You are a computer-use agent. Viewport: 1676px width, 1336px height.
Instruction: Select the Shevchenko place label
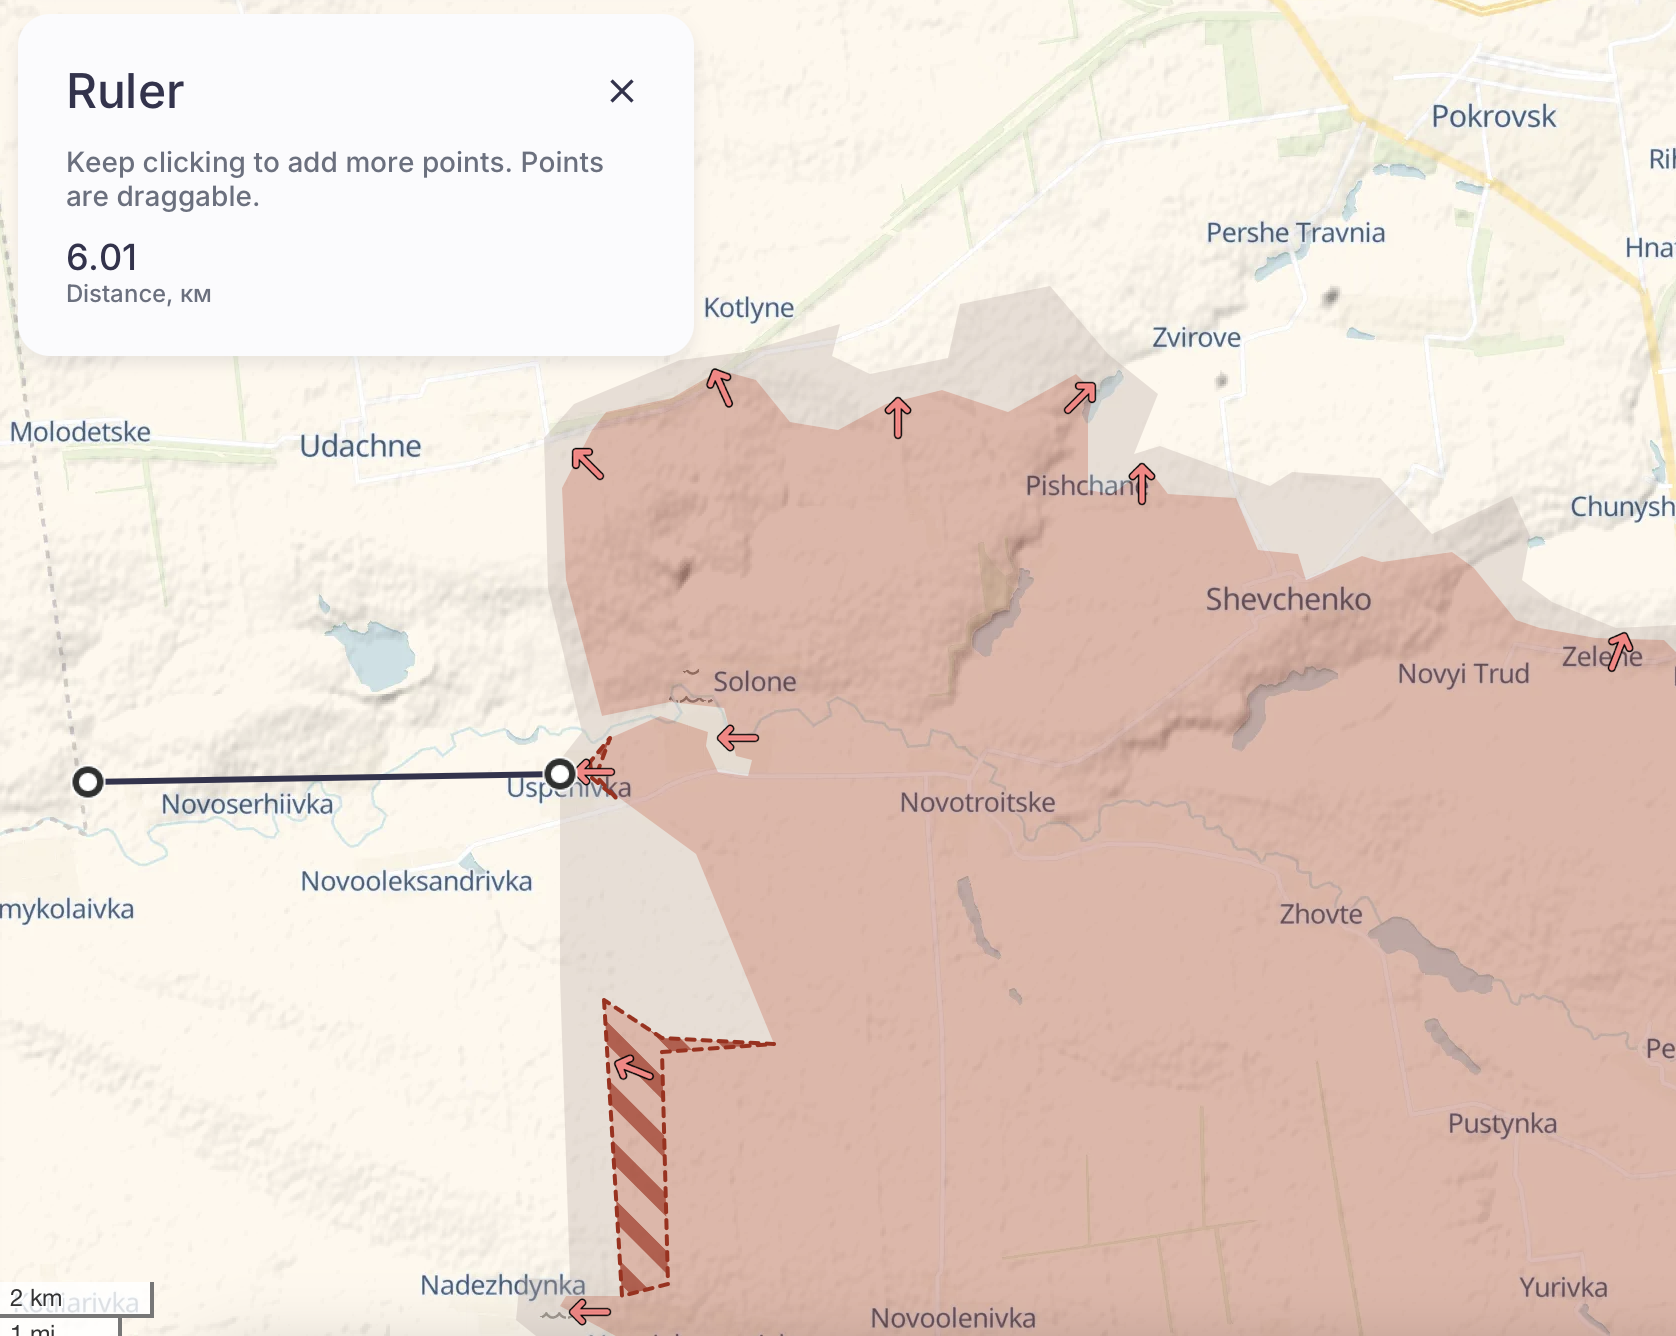(1287, 599)
